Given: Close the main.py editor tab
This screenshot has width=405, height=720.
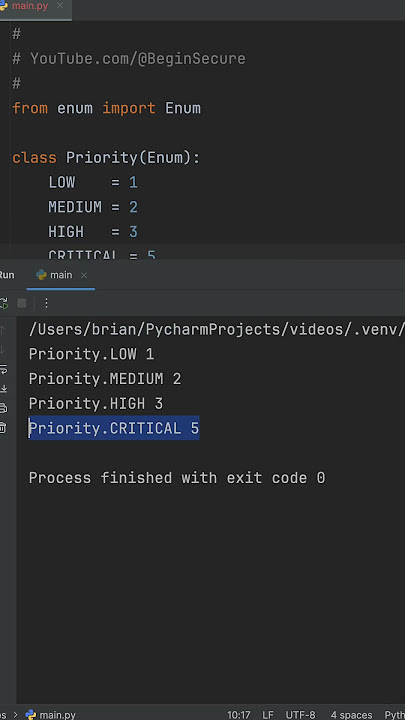Looking at the screenshot, I should point(60,6).
